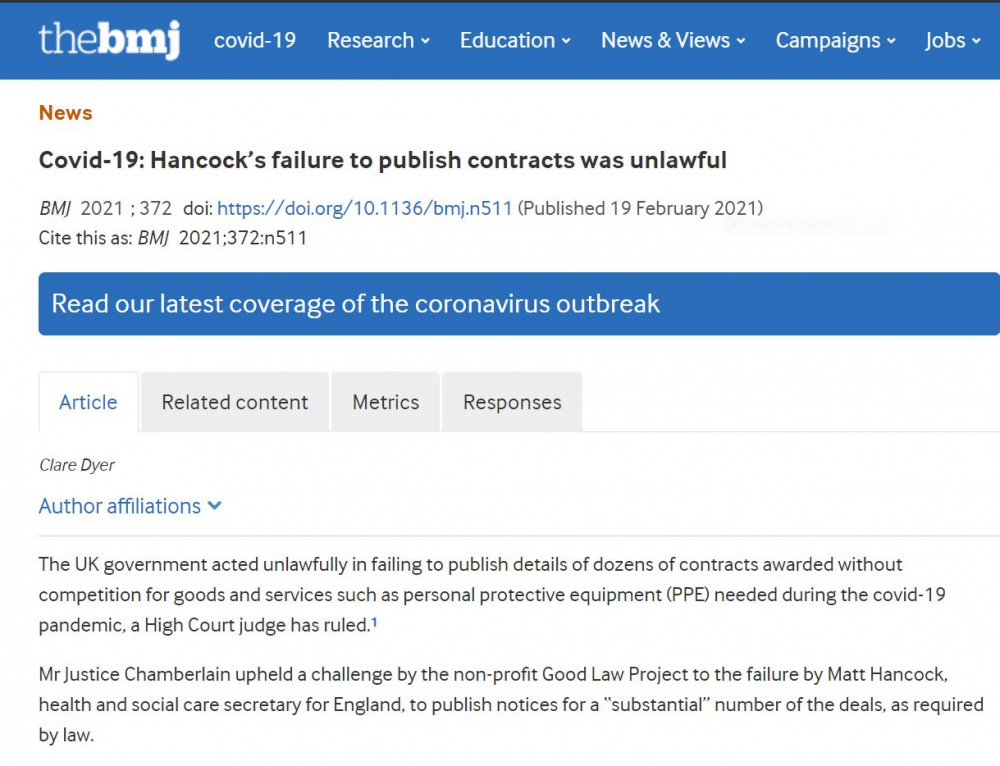1000x766 pixels.
Task: Expand the Education dropdown menu
Action: pyautogui.click(x=515, y=40)
